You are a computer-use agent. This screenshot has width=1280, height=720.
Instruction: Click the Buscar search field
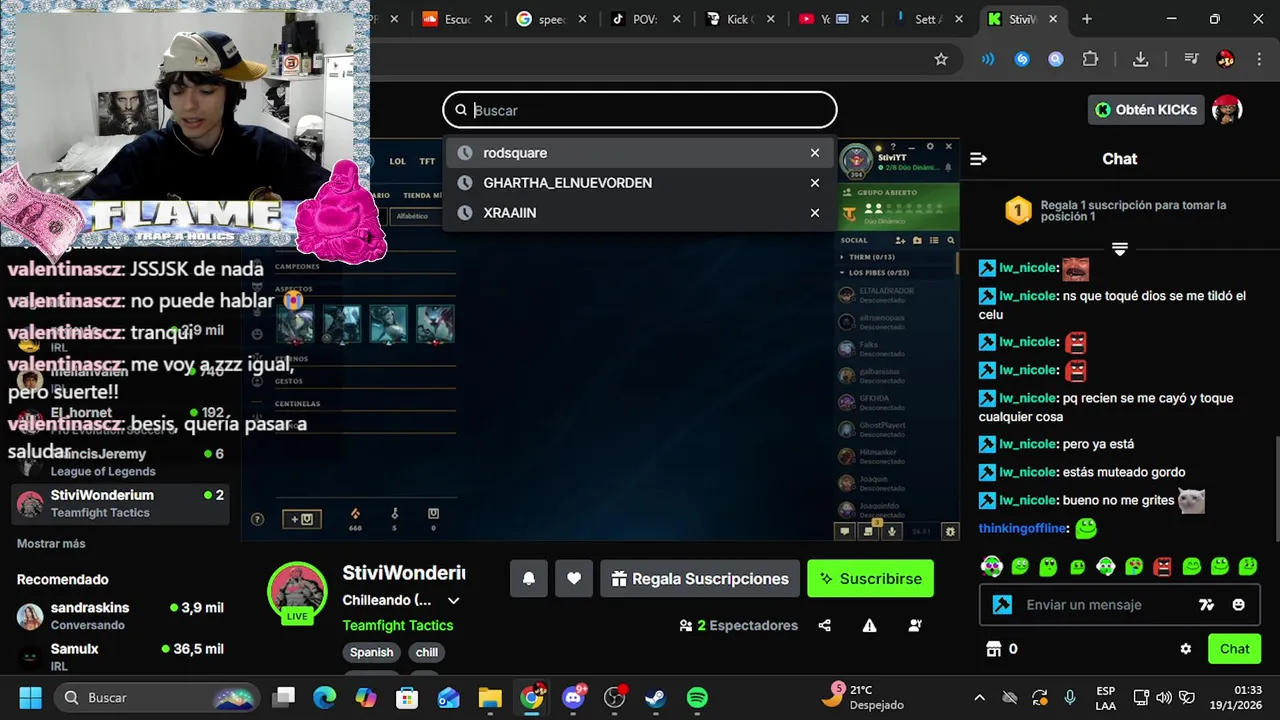640,110
